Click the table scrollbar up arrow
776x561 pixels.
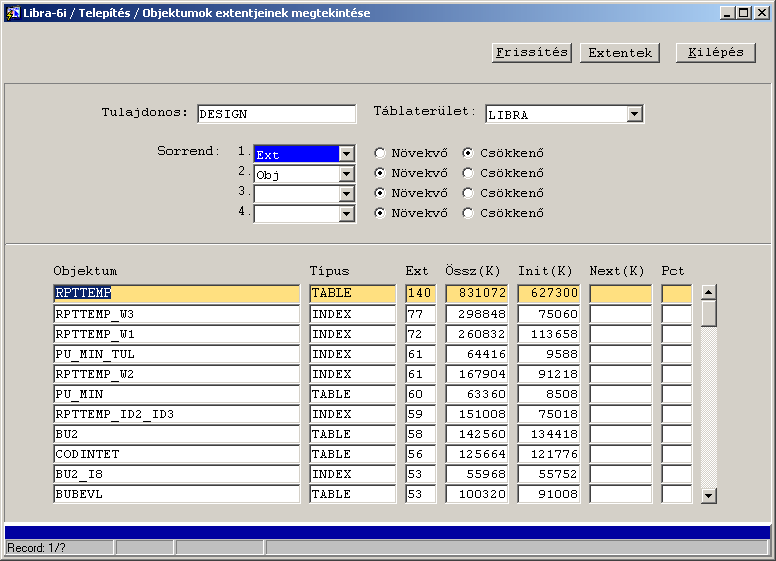tap(709, 292)
